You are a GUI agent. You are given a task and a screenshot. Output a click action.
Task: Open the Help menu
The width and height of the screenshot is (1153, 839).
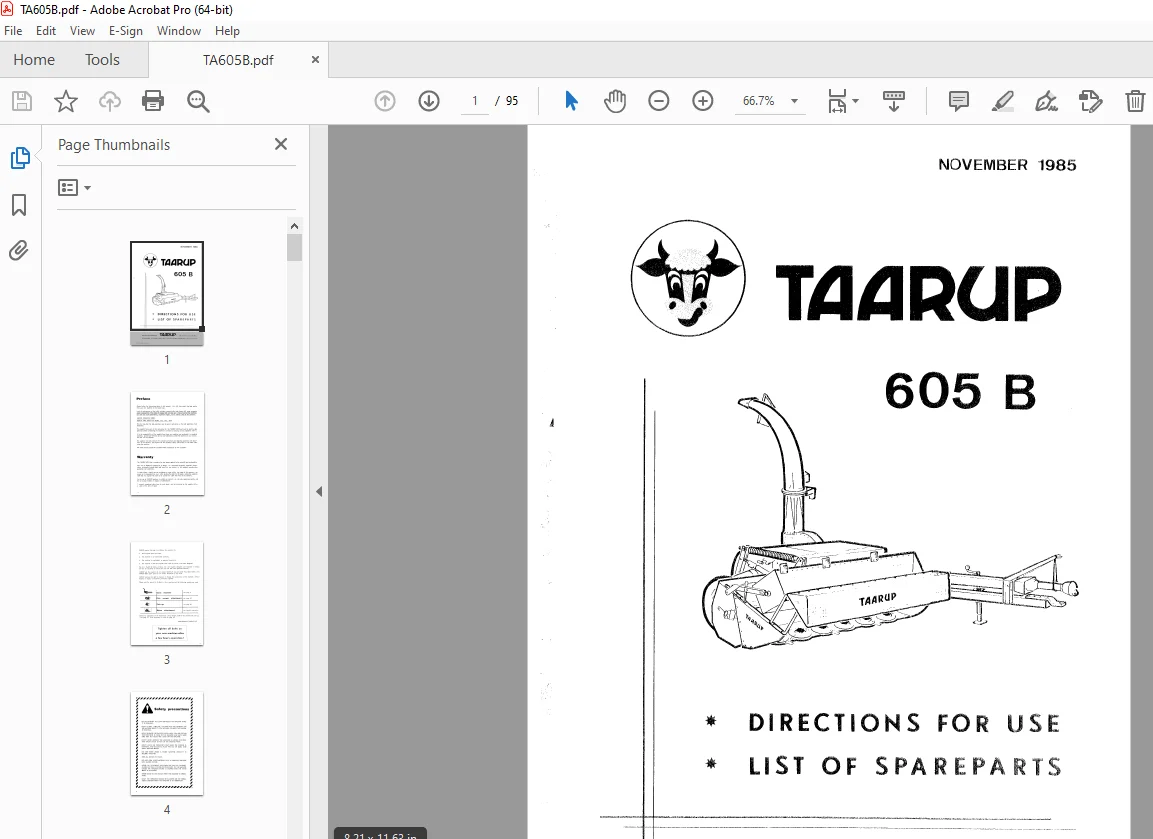tap(227, 31)
